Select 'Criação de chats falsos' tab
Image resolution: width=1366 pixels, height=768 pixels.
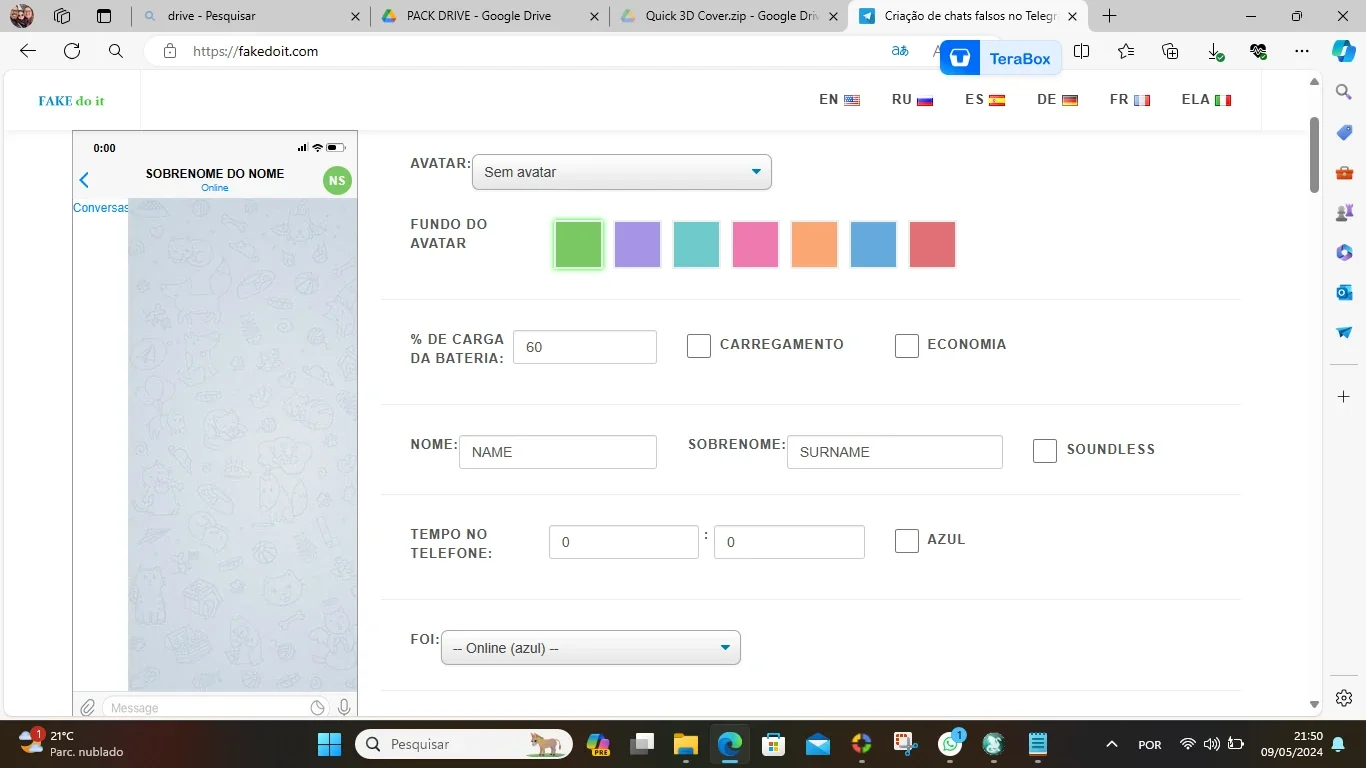[968, 16]
